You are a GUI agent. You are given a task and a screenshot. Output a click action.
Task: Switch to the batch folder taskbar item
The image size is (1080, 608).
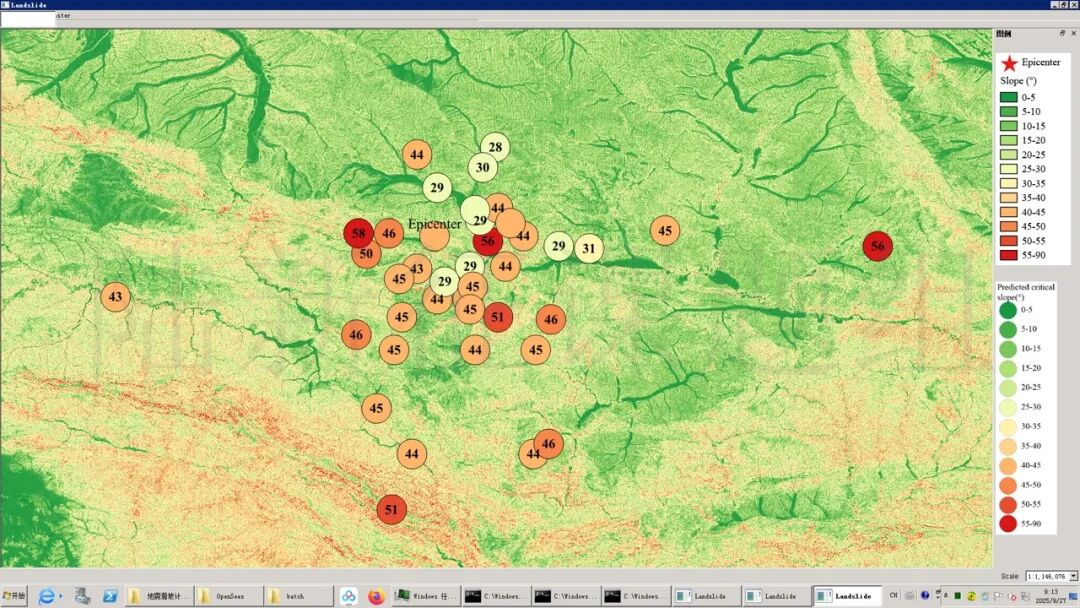coord(298,596)
